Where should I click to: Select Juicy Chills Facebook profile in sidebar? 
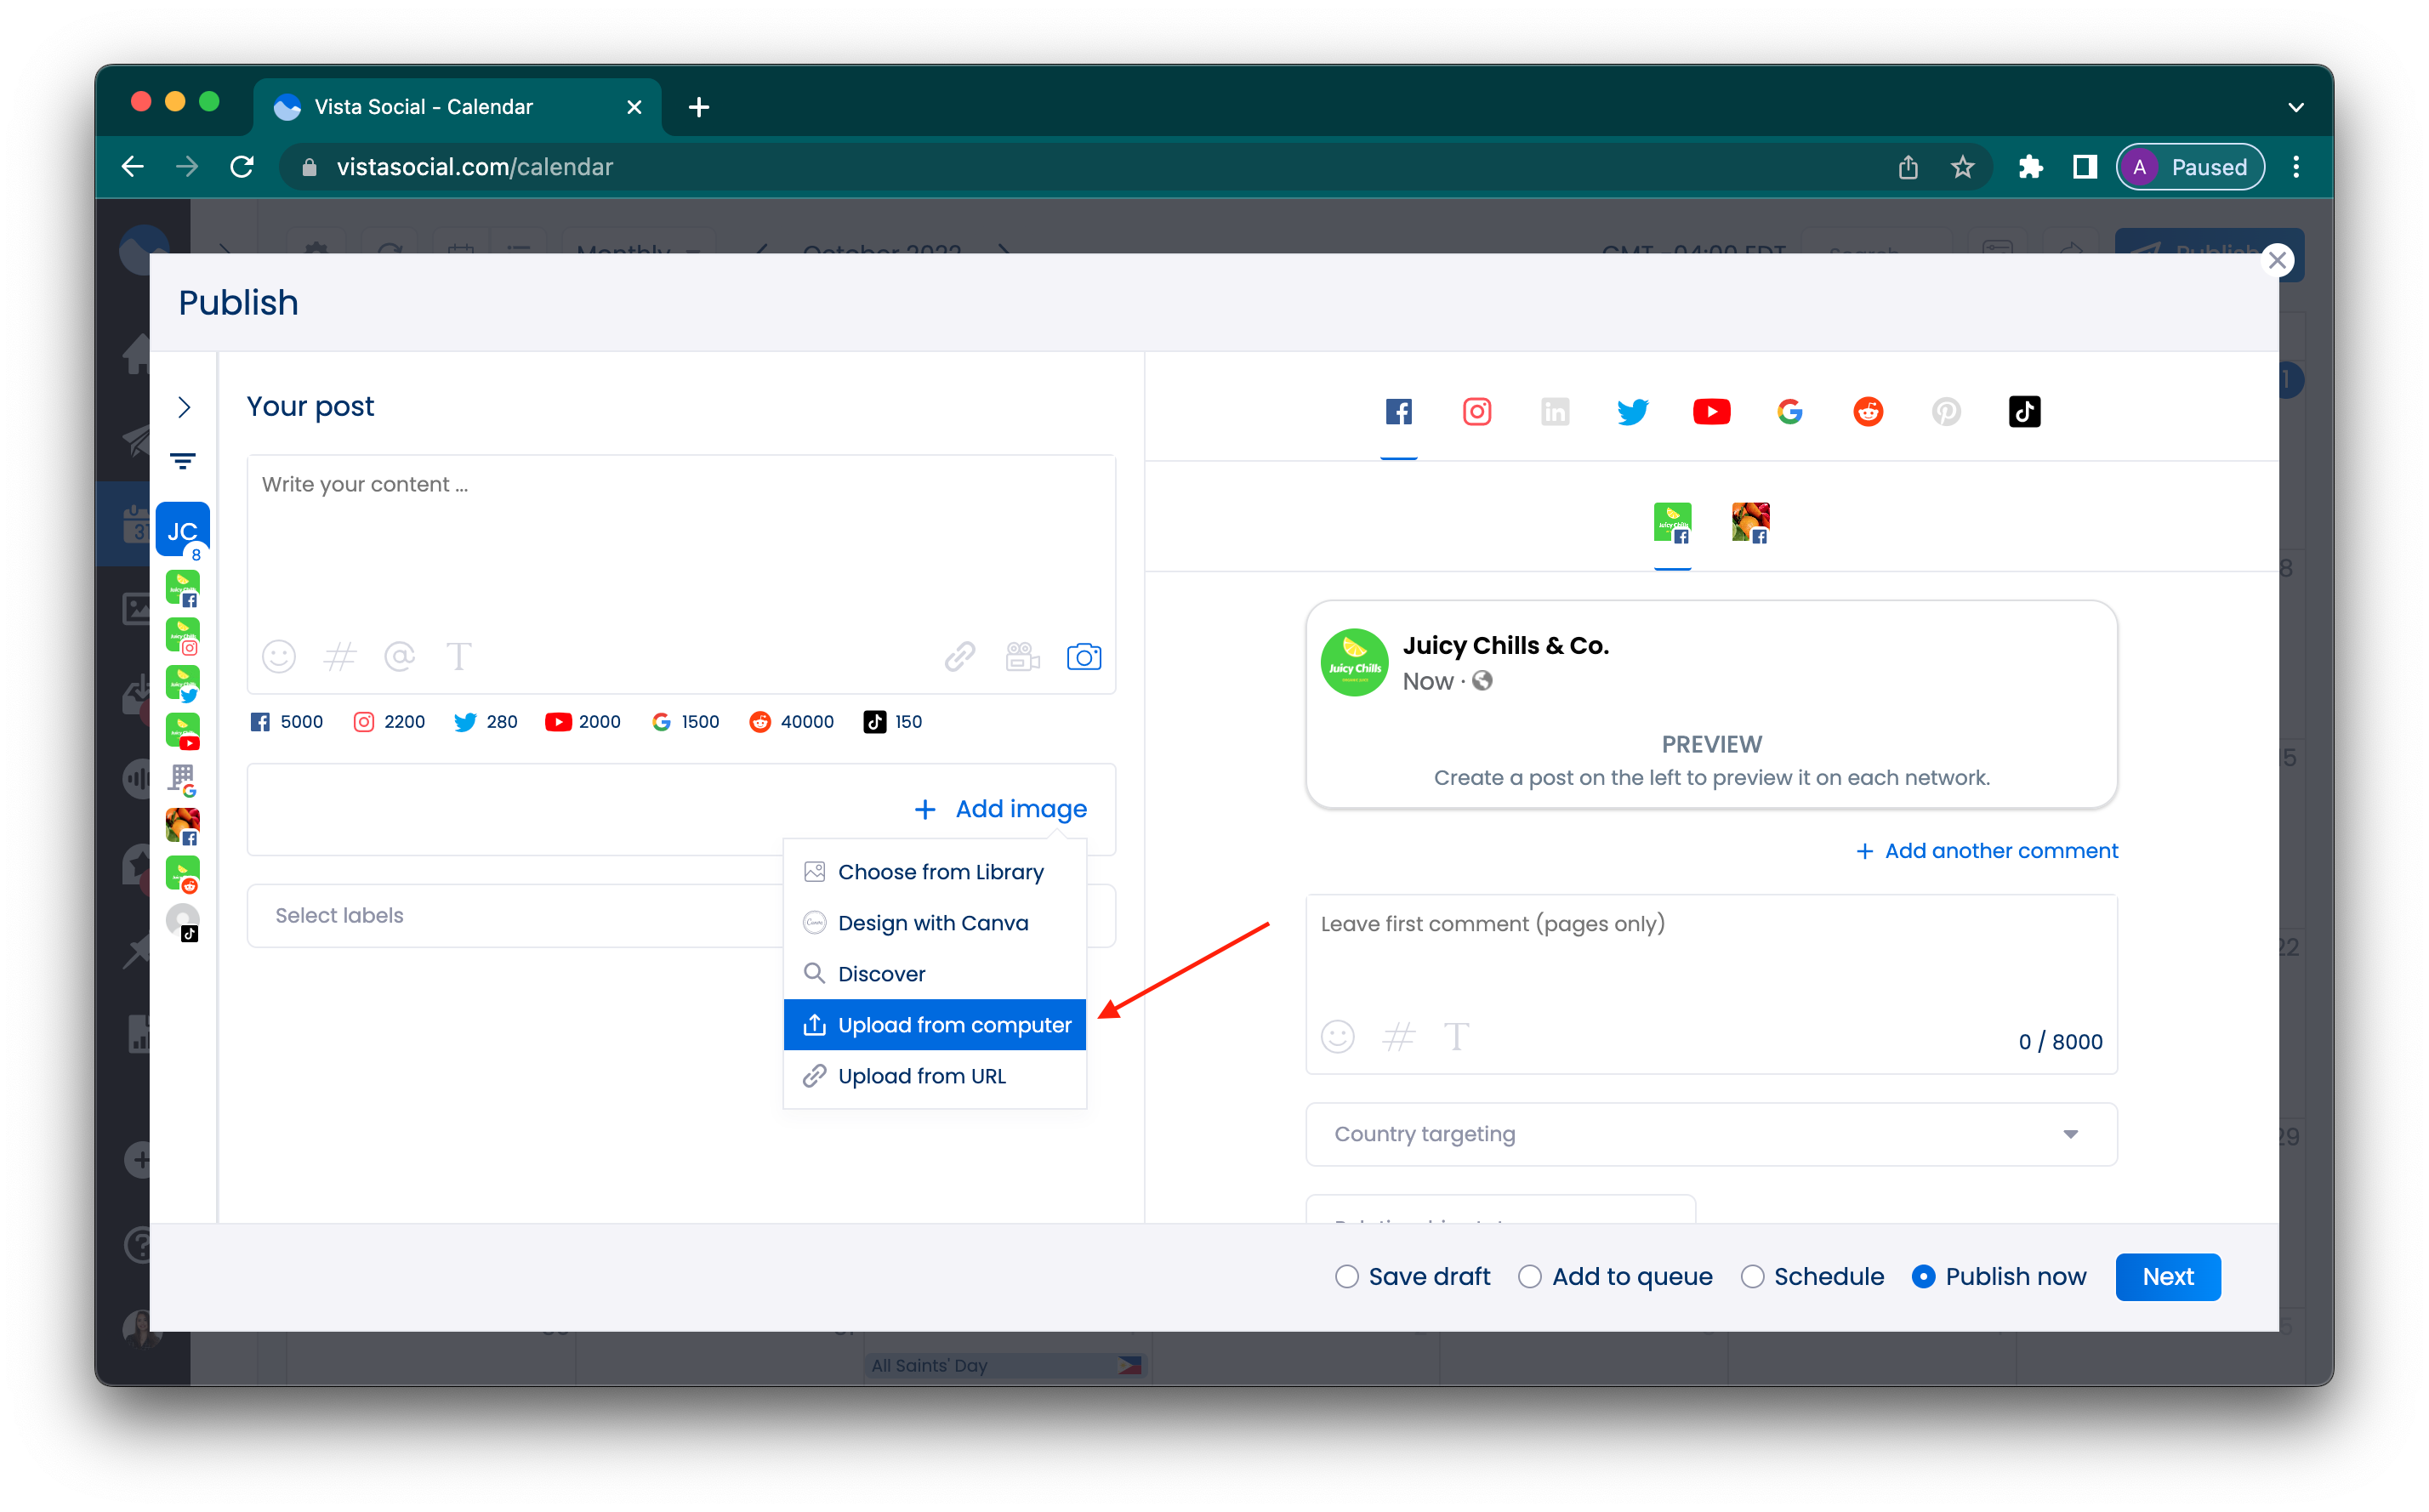click(x=182, y=588)
